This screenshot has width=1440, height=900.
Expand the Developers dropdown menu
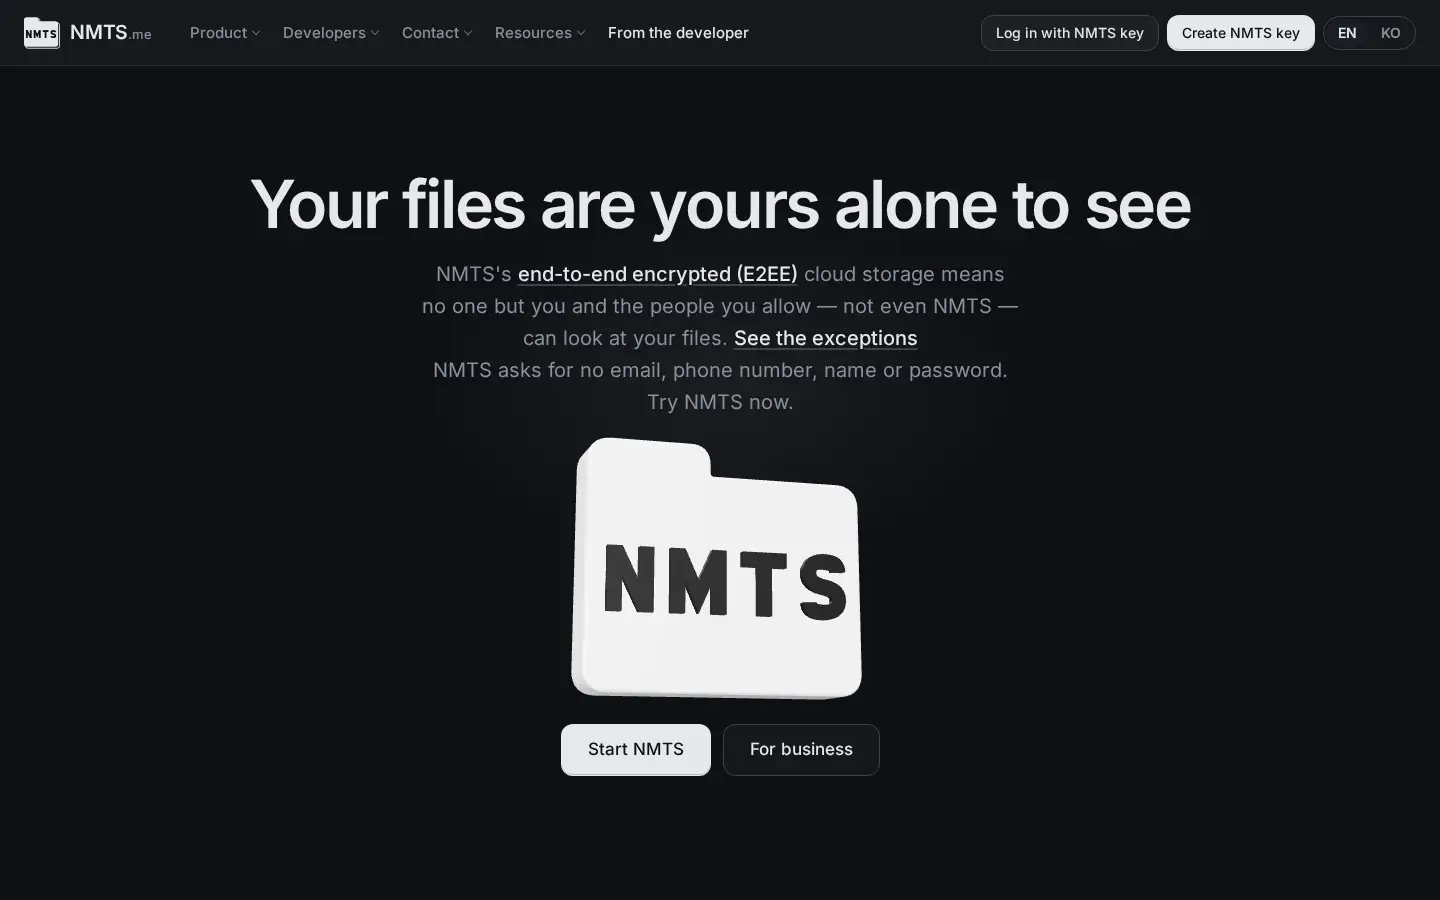331,33
